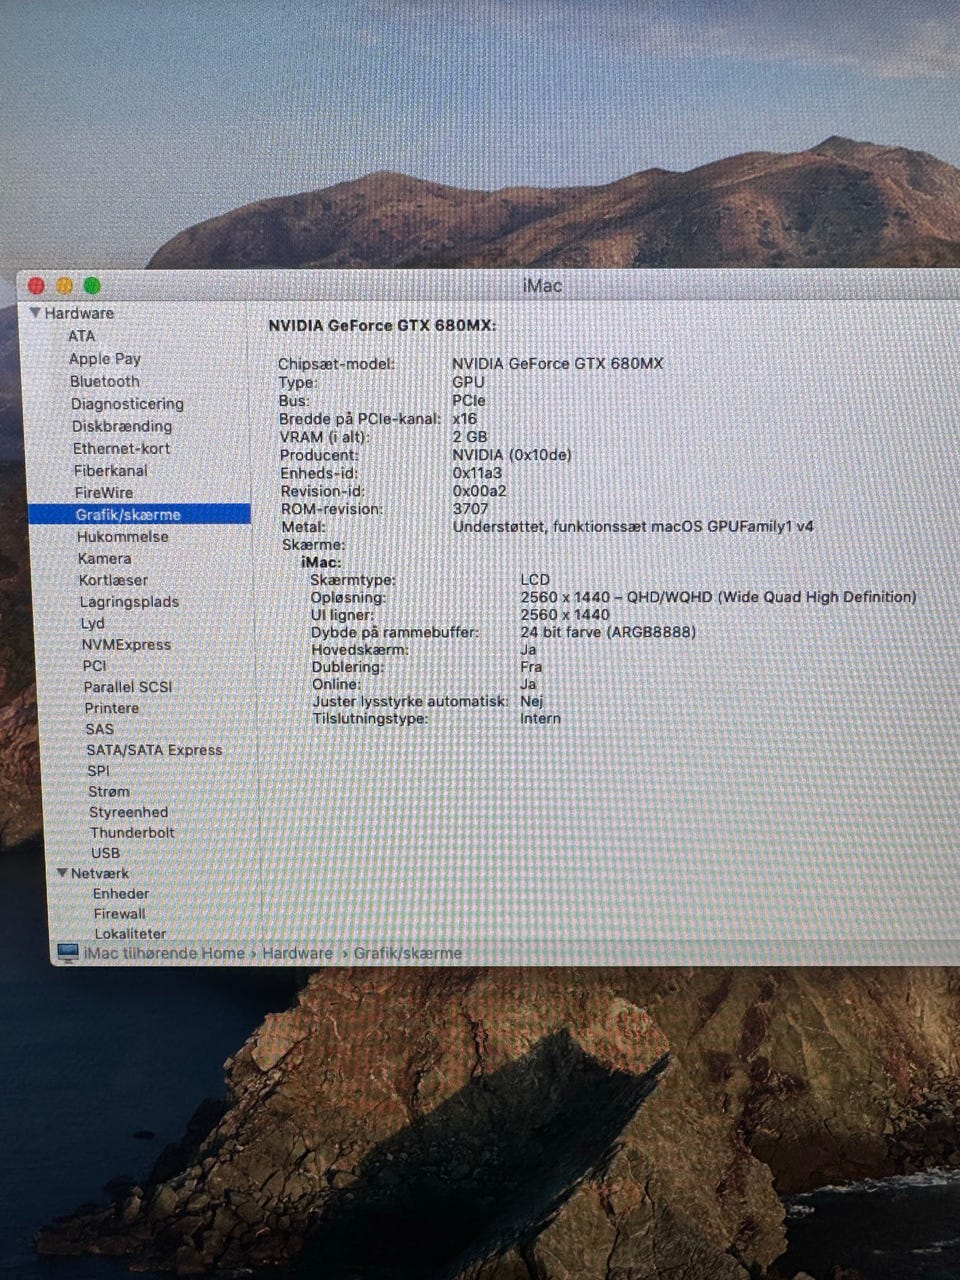The image size is (960, 1280).
Task: Select Firewall under Netværk
Action: [x=119, y=914]
